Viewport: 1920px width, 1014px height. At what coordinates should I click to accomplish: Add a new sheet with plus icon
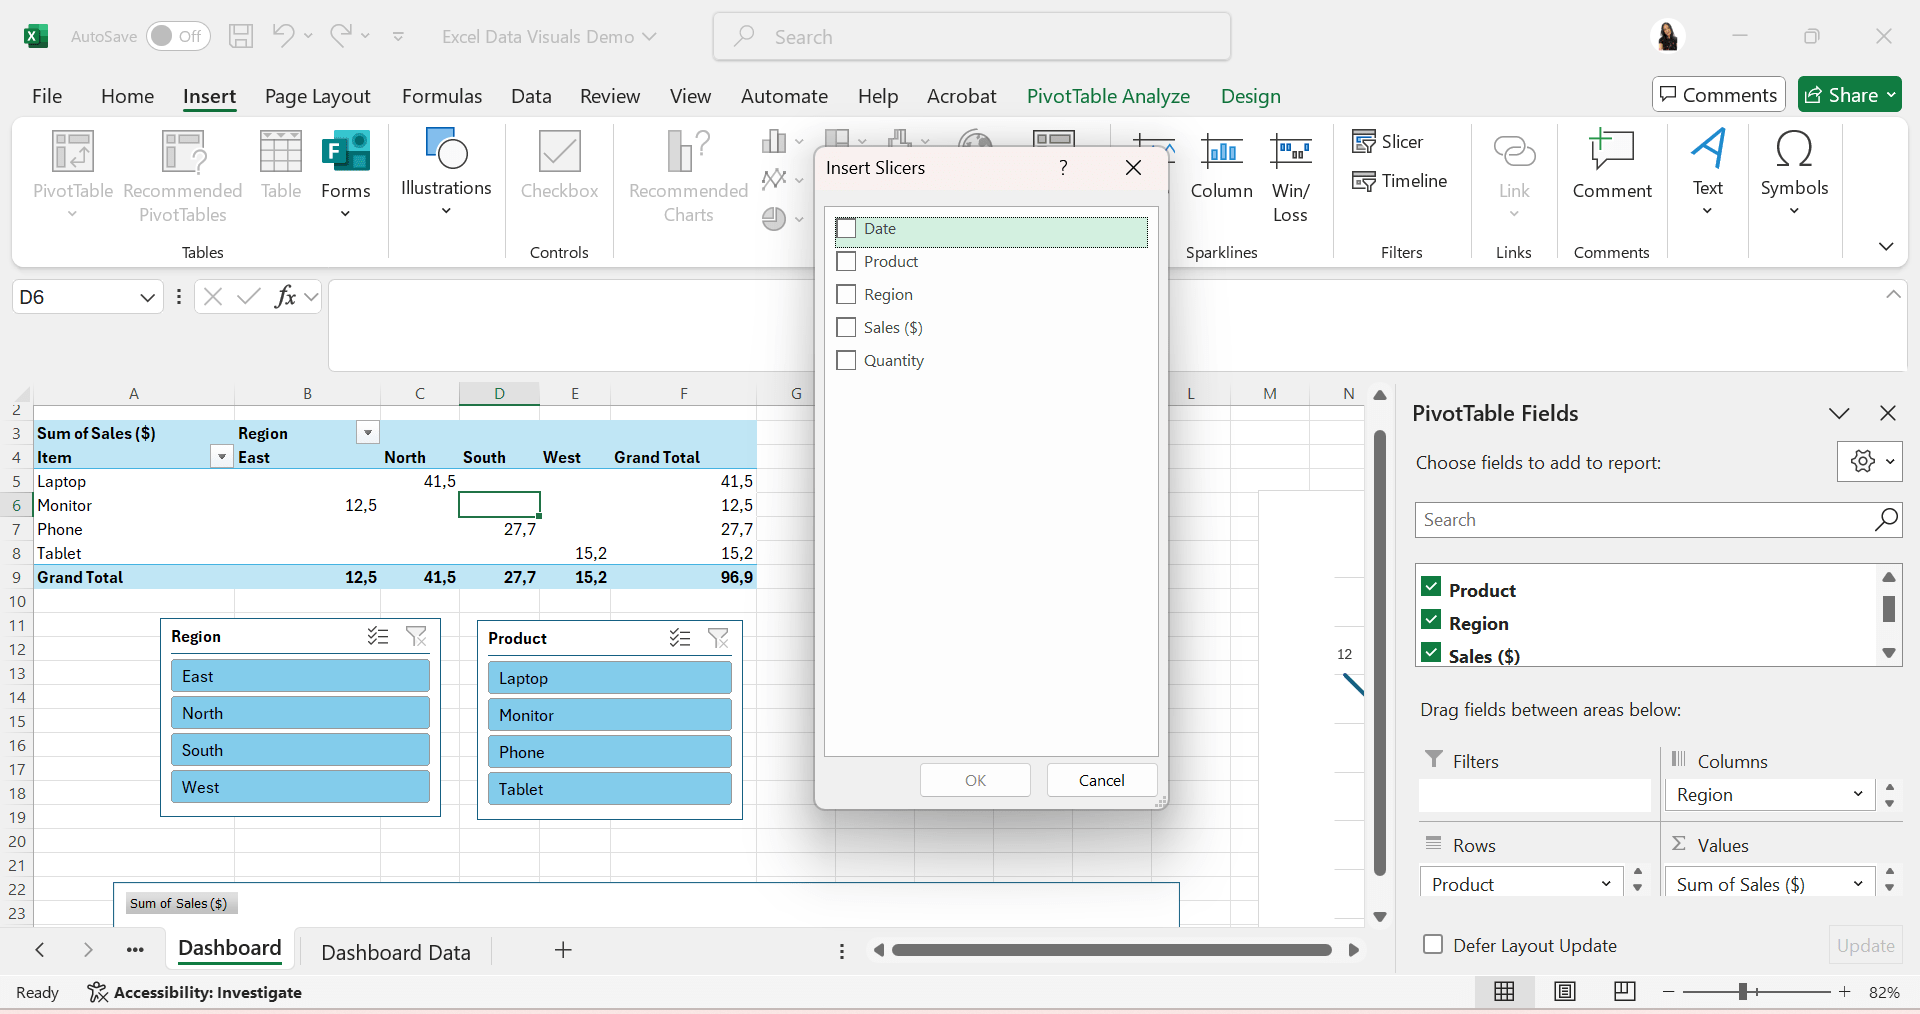(563, 950)
